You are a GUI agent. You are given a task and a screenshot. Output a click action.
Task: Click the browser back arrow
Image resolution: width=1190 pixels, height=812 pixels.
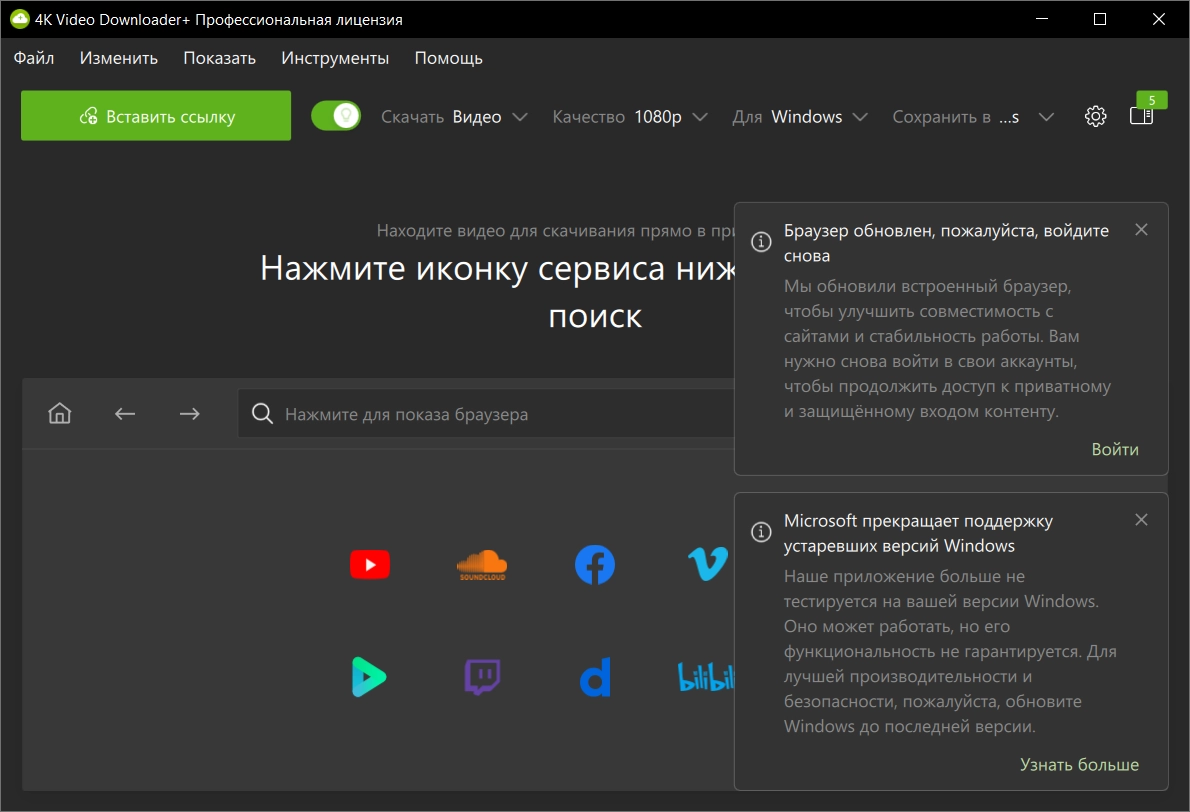click(x=124, y=414)
